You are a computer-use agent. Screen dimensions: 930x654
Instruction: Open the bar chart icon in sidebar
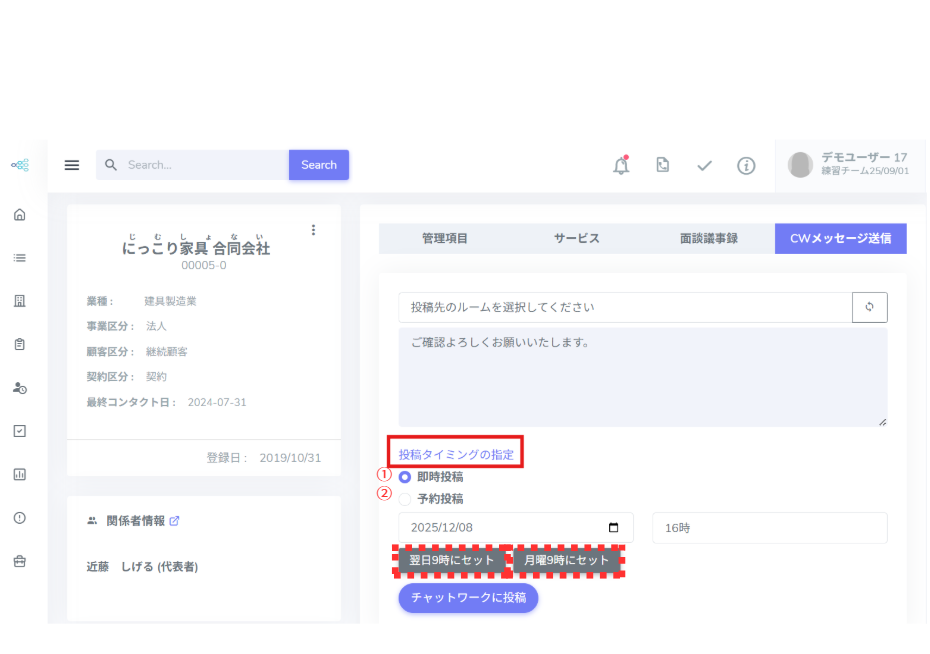click(19, 474)
